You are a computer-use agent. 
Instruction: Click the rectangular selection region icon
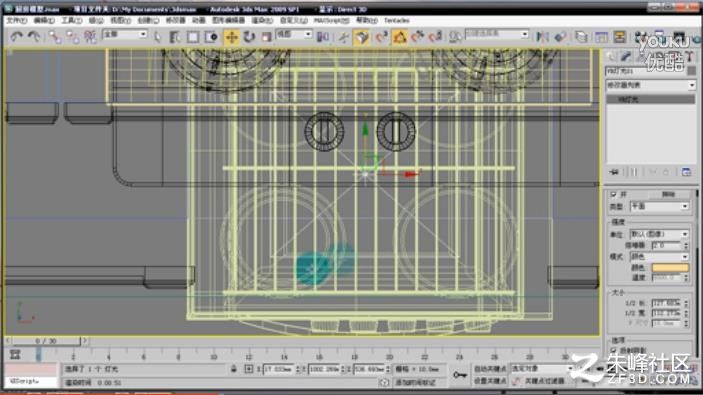tap(193, 37)
